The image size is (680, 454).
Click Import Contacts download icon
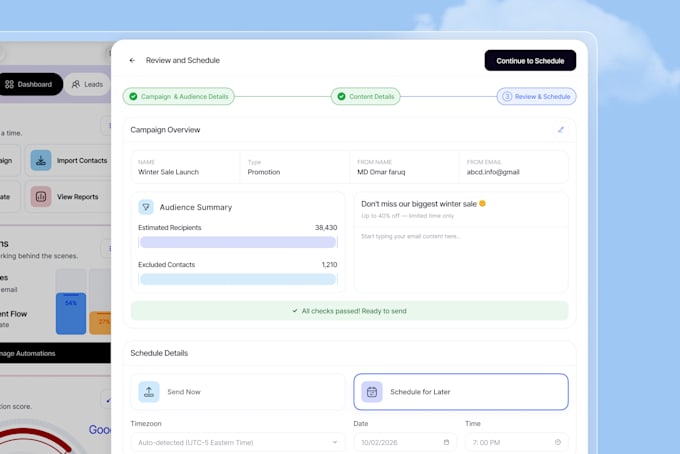(x=41, y=160)
